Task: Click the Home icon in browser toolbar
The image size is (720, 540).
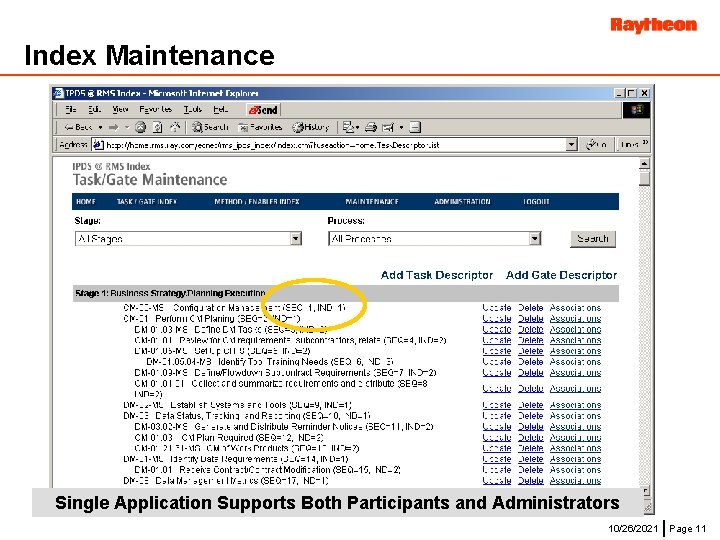Action: click(x=175, y=127)
